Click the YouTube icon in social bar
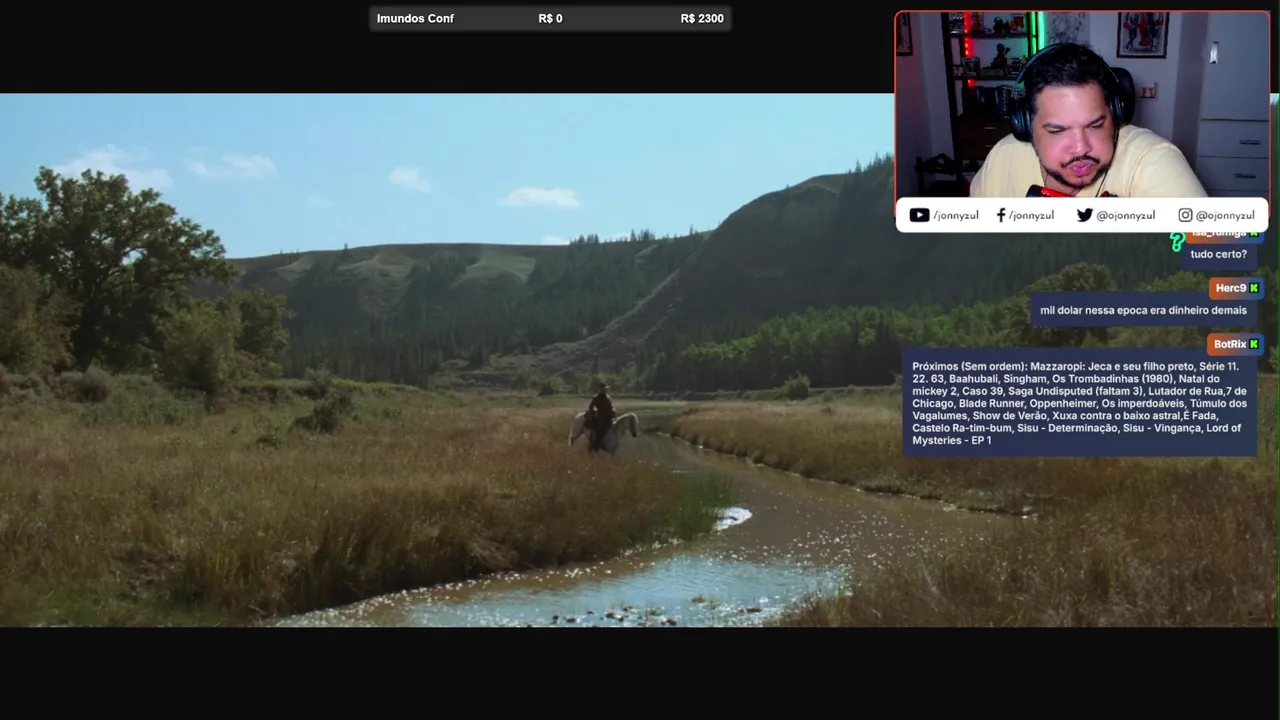Image resolution: width=1280 pixels, height=720 pixels. 919,215
